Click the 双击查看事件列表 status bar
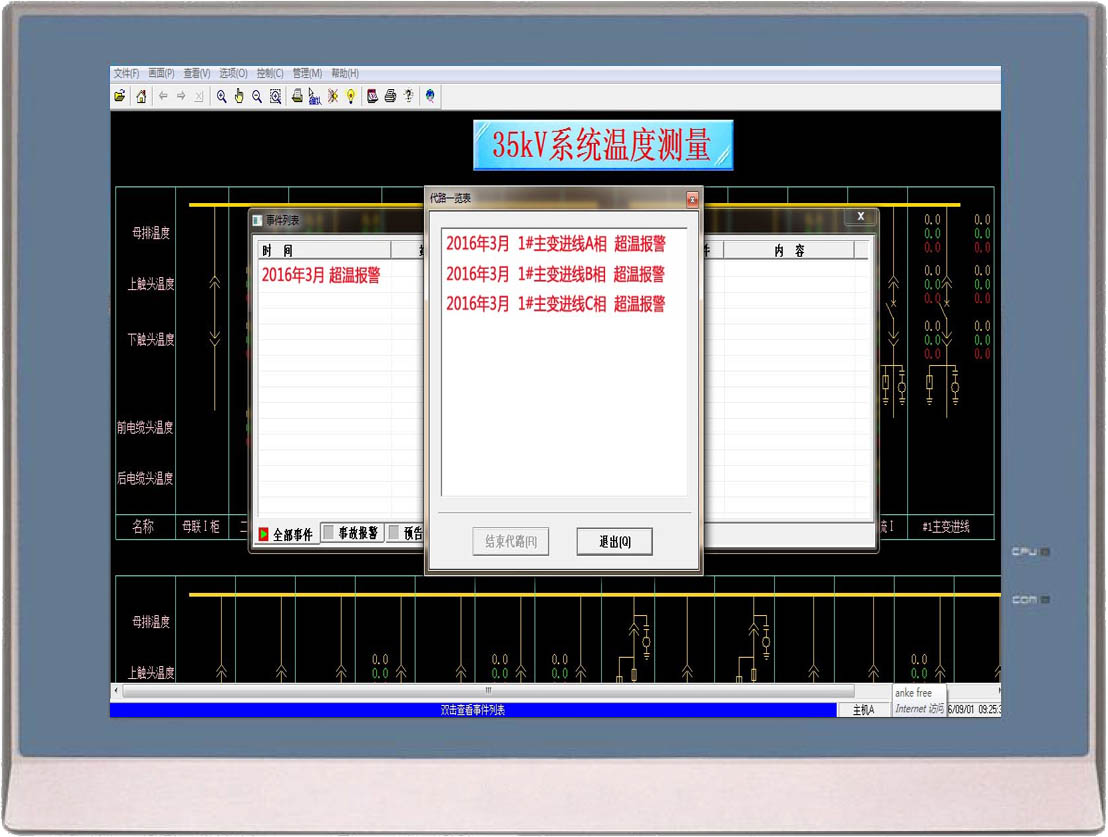The image size is (1108, 837). (473, 710)
